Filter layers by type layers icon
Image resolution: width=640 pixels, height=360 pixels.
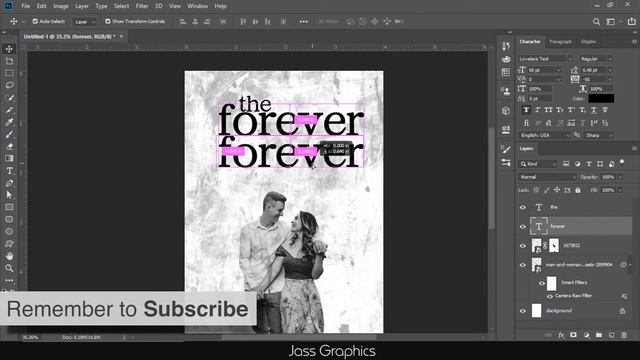point(589,164)
